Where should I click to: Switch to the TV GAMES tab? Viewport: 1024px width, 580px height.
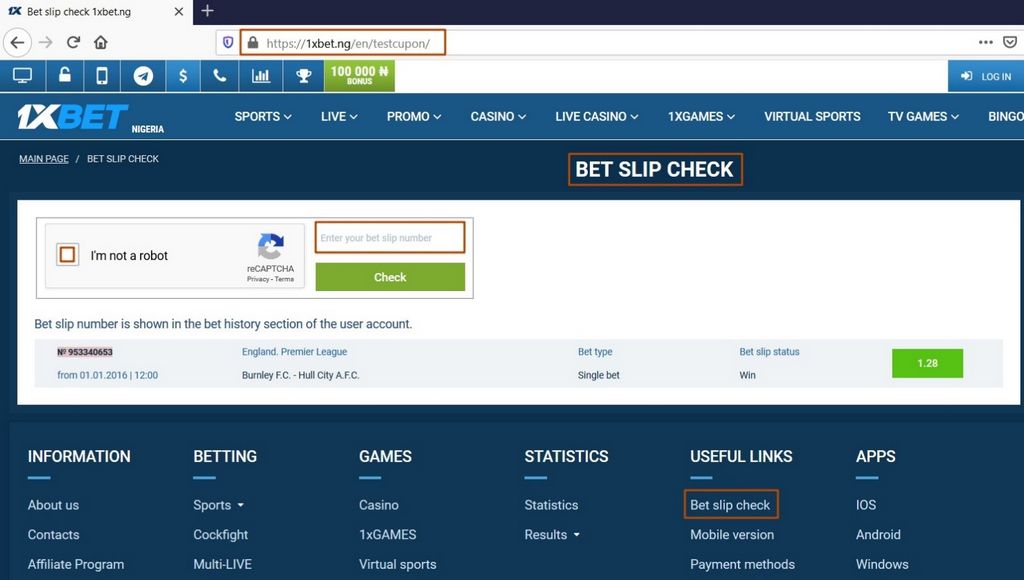point(921,116)
